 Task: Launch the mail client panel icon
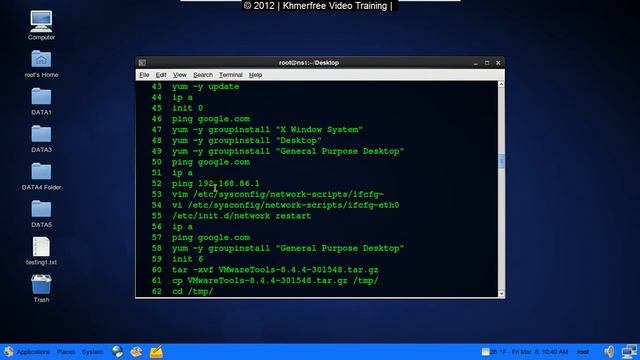[x=137, y=351]
